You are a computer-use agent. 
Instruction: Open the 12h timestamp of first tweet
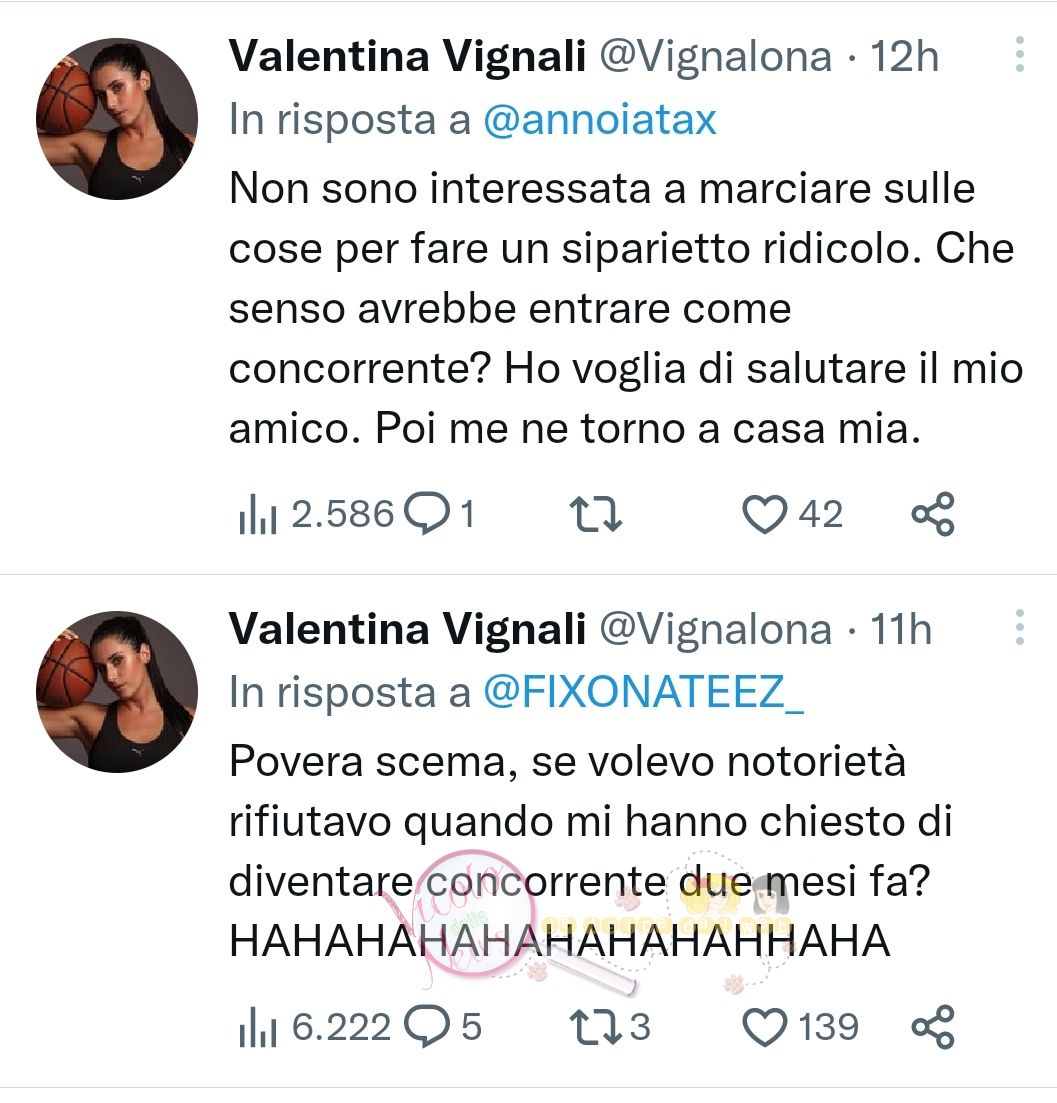click(904, 56)
